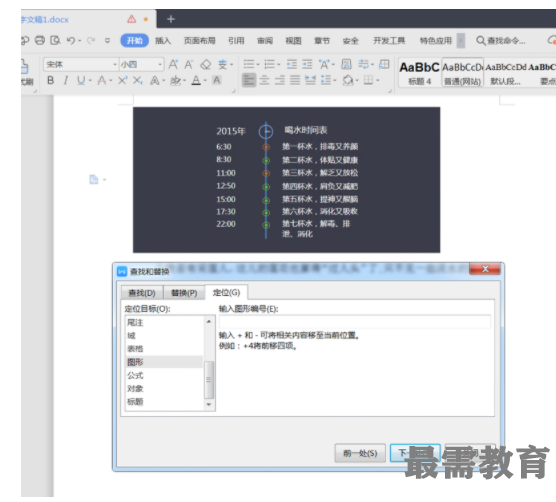Center align the paragraph

pos(264,80)
